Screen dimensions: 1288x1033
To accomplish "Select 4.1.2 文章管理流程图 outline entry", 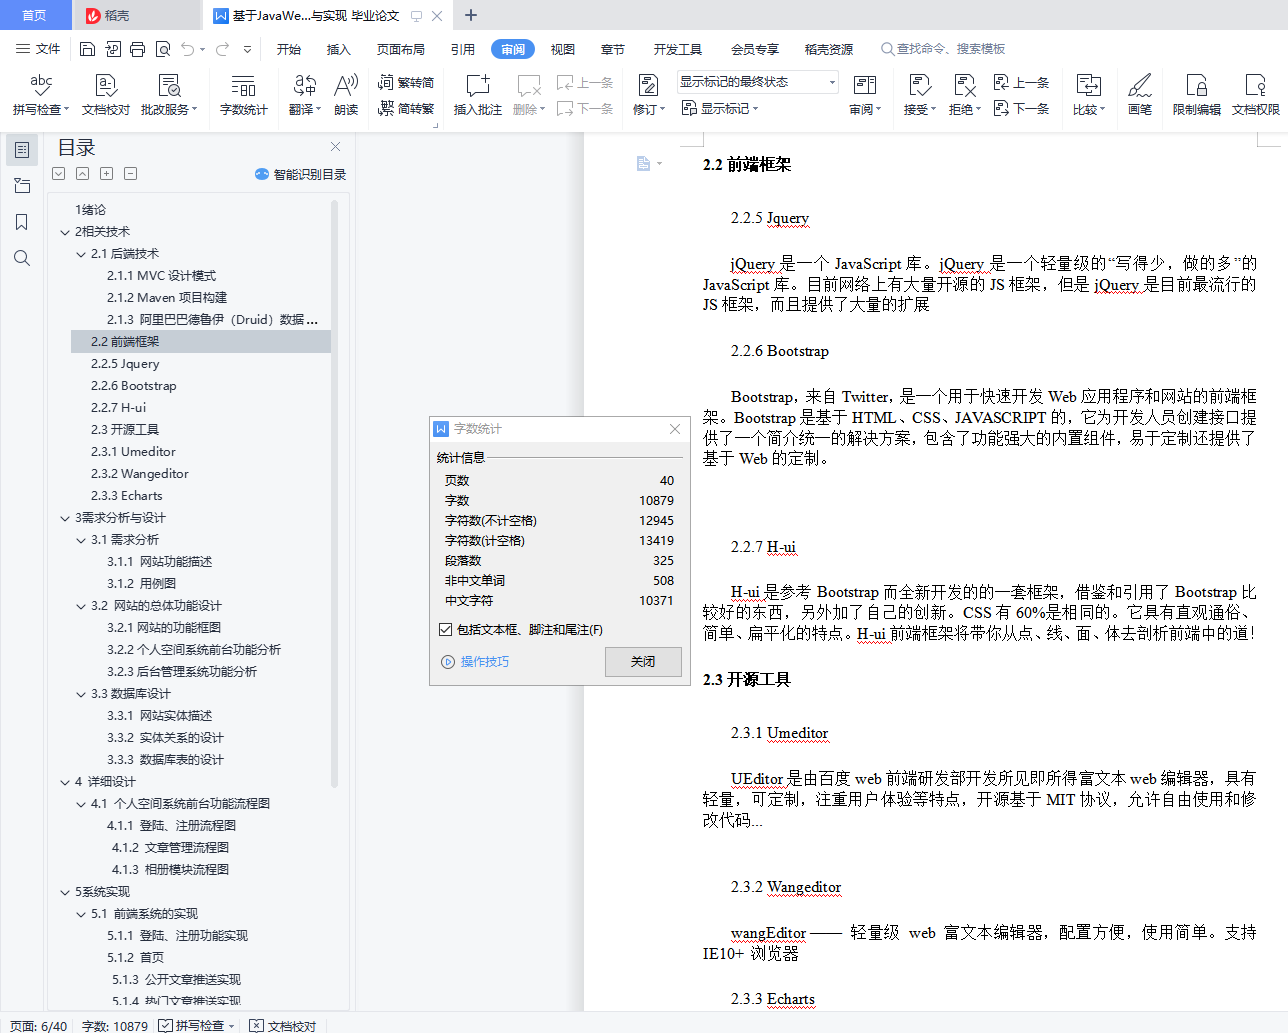I will coord(171,848).
